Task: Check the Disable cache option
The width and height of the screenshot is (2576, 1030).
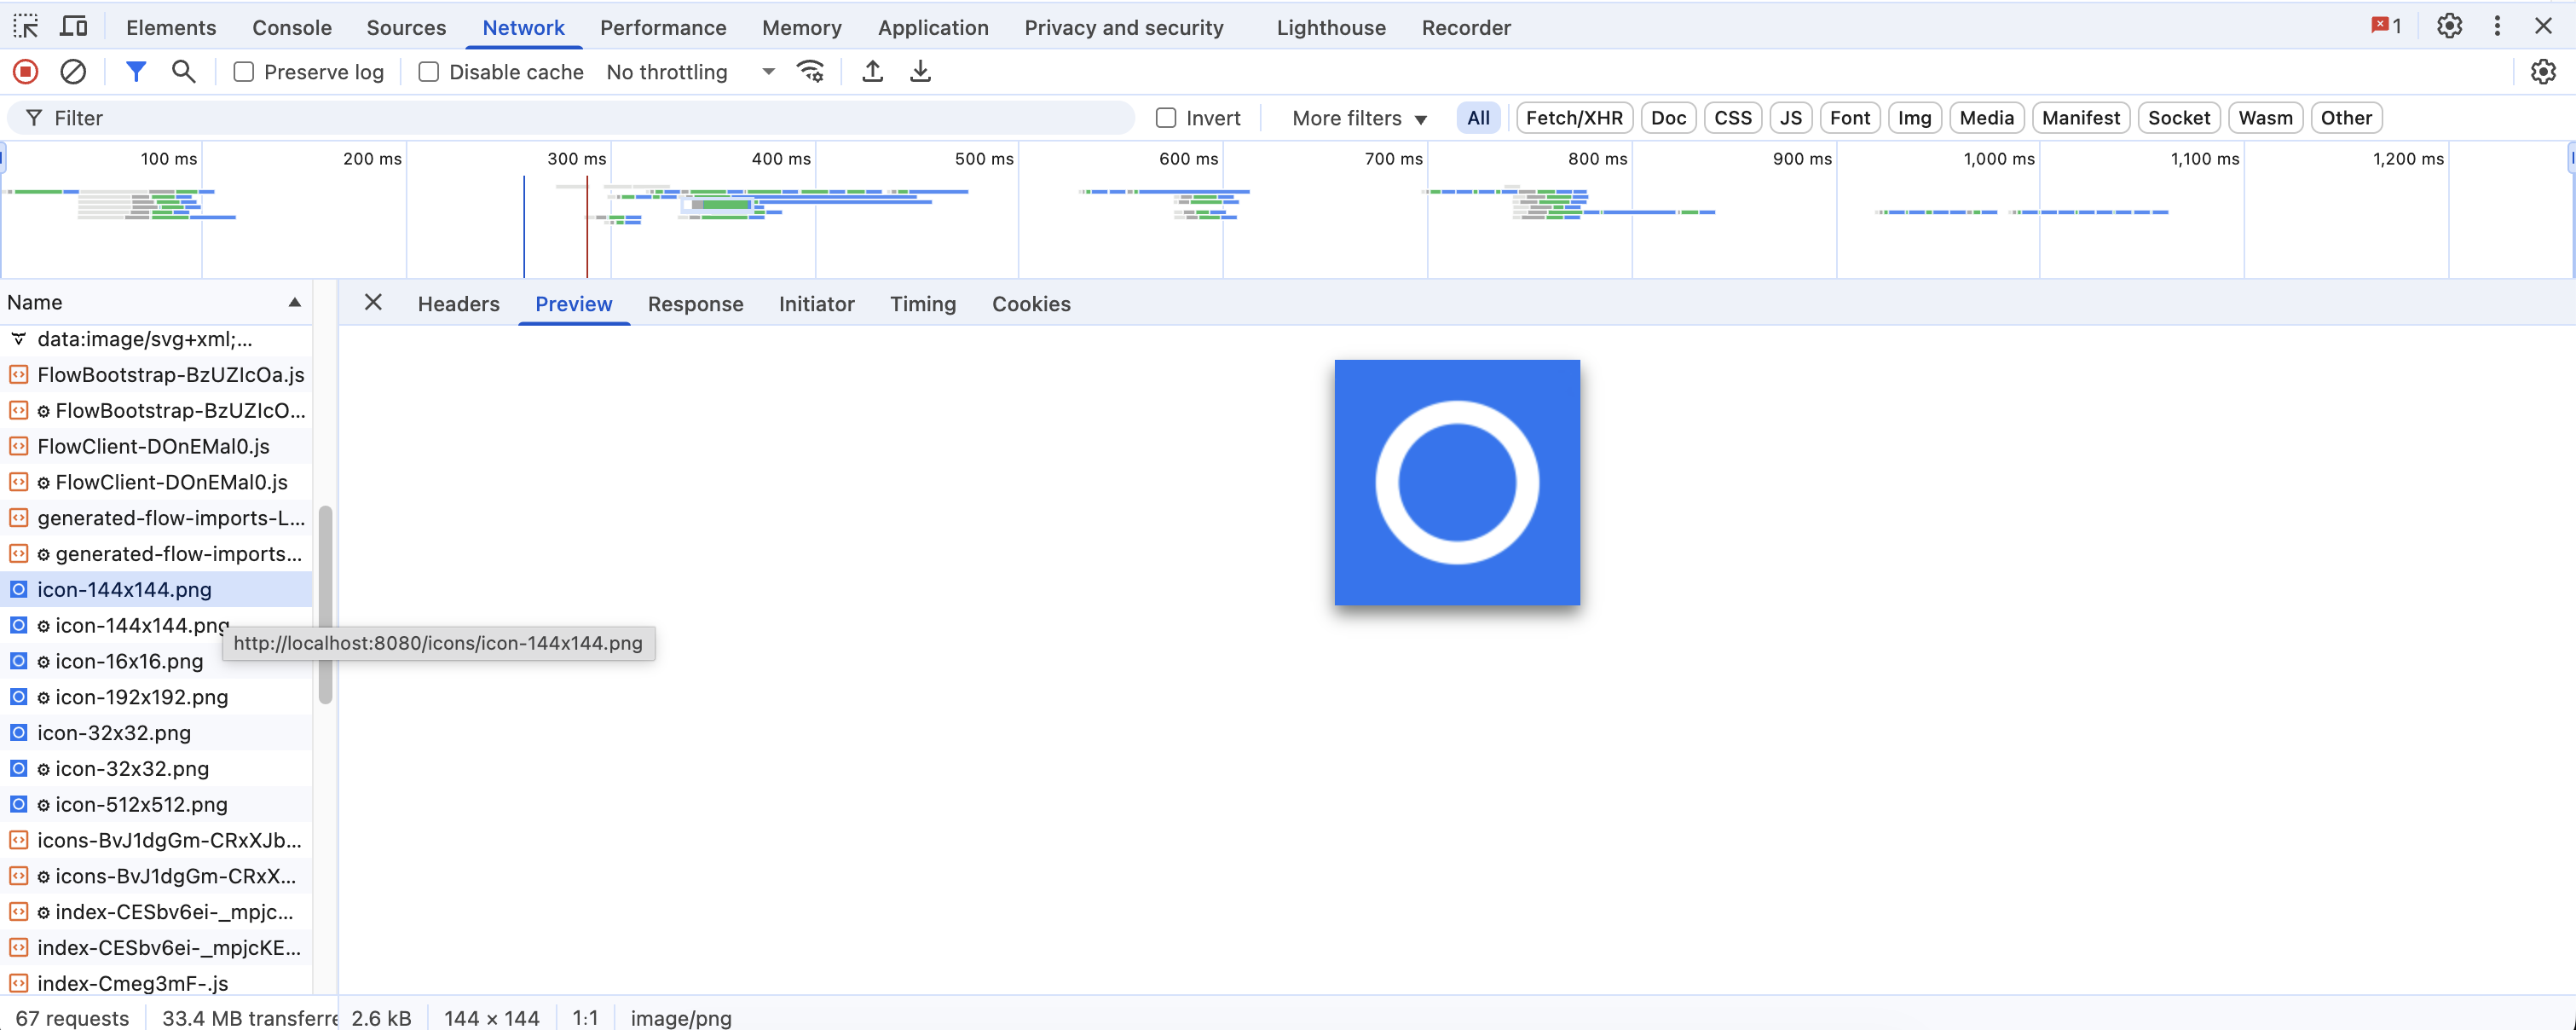Action: (x=429, y=72)
